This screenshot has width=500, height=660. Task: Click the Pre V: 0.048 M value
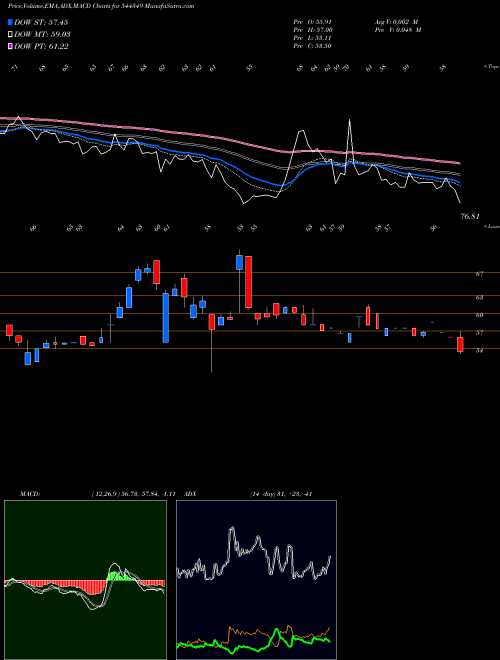[398, 30]
